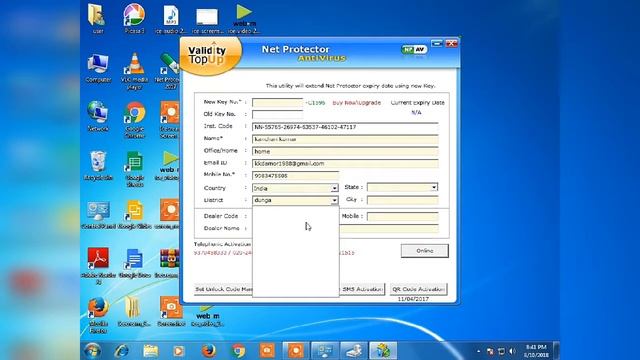This screenshot has width=640, height=360.
Task: Select the active Net Protector taskbar button
Action: pos(382,351)
